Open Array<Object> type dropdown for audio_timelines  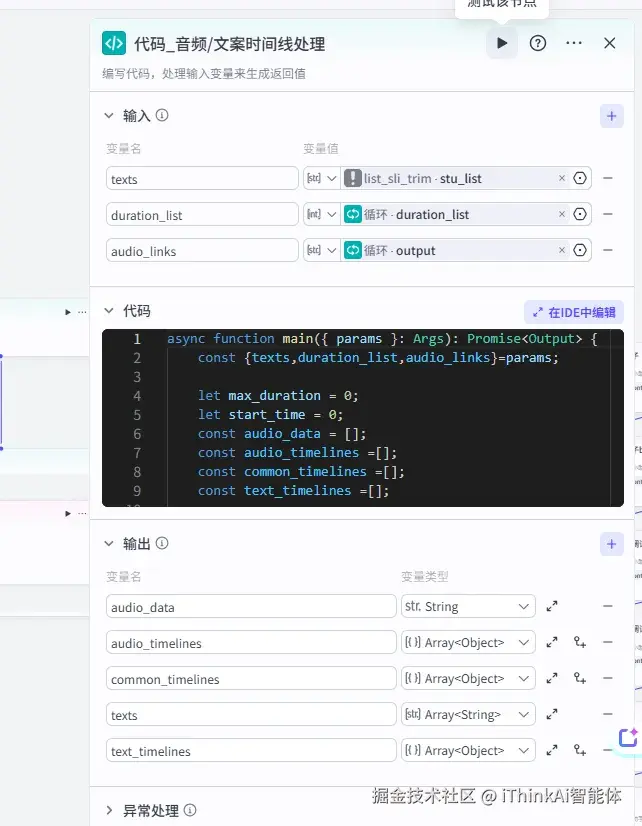click(468, 642)
